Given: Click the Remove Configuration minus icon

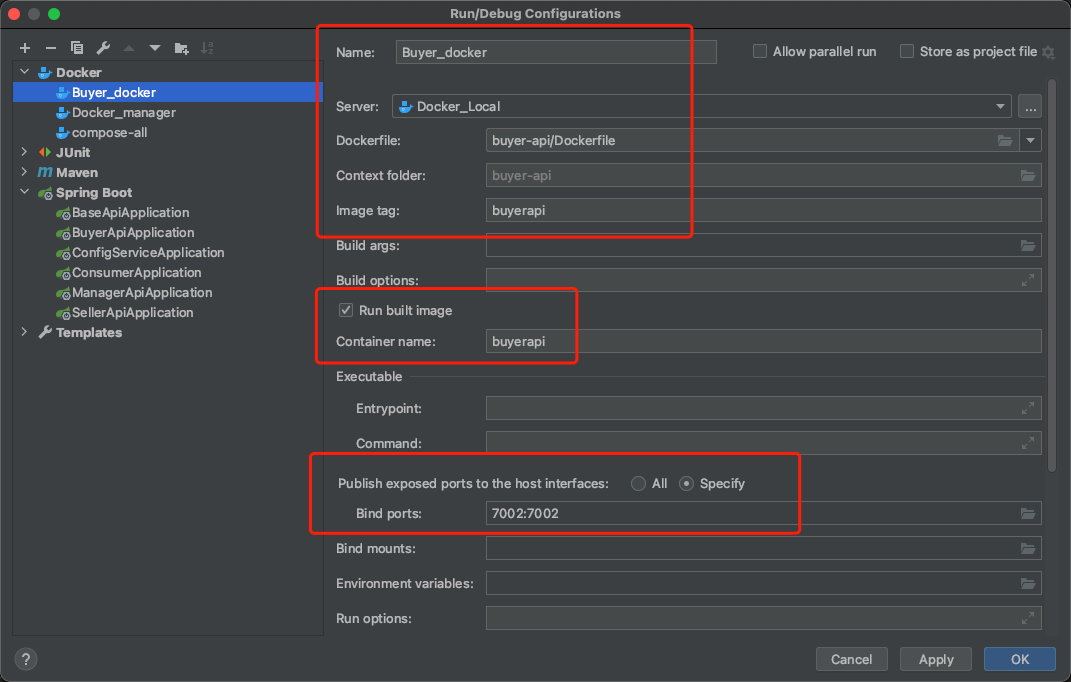Looking at the screenshot, I should point(51,48).
